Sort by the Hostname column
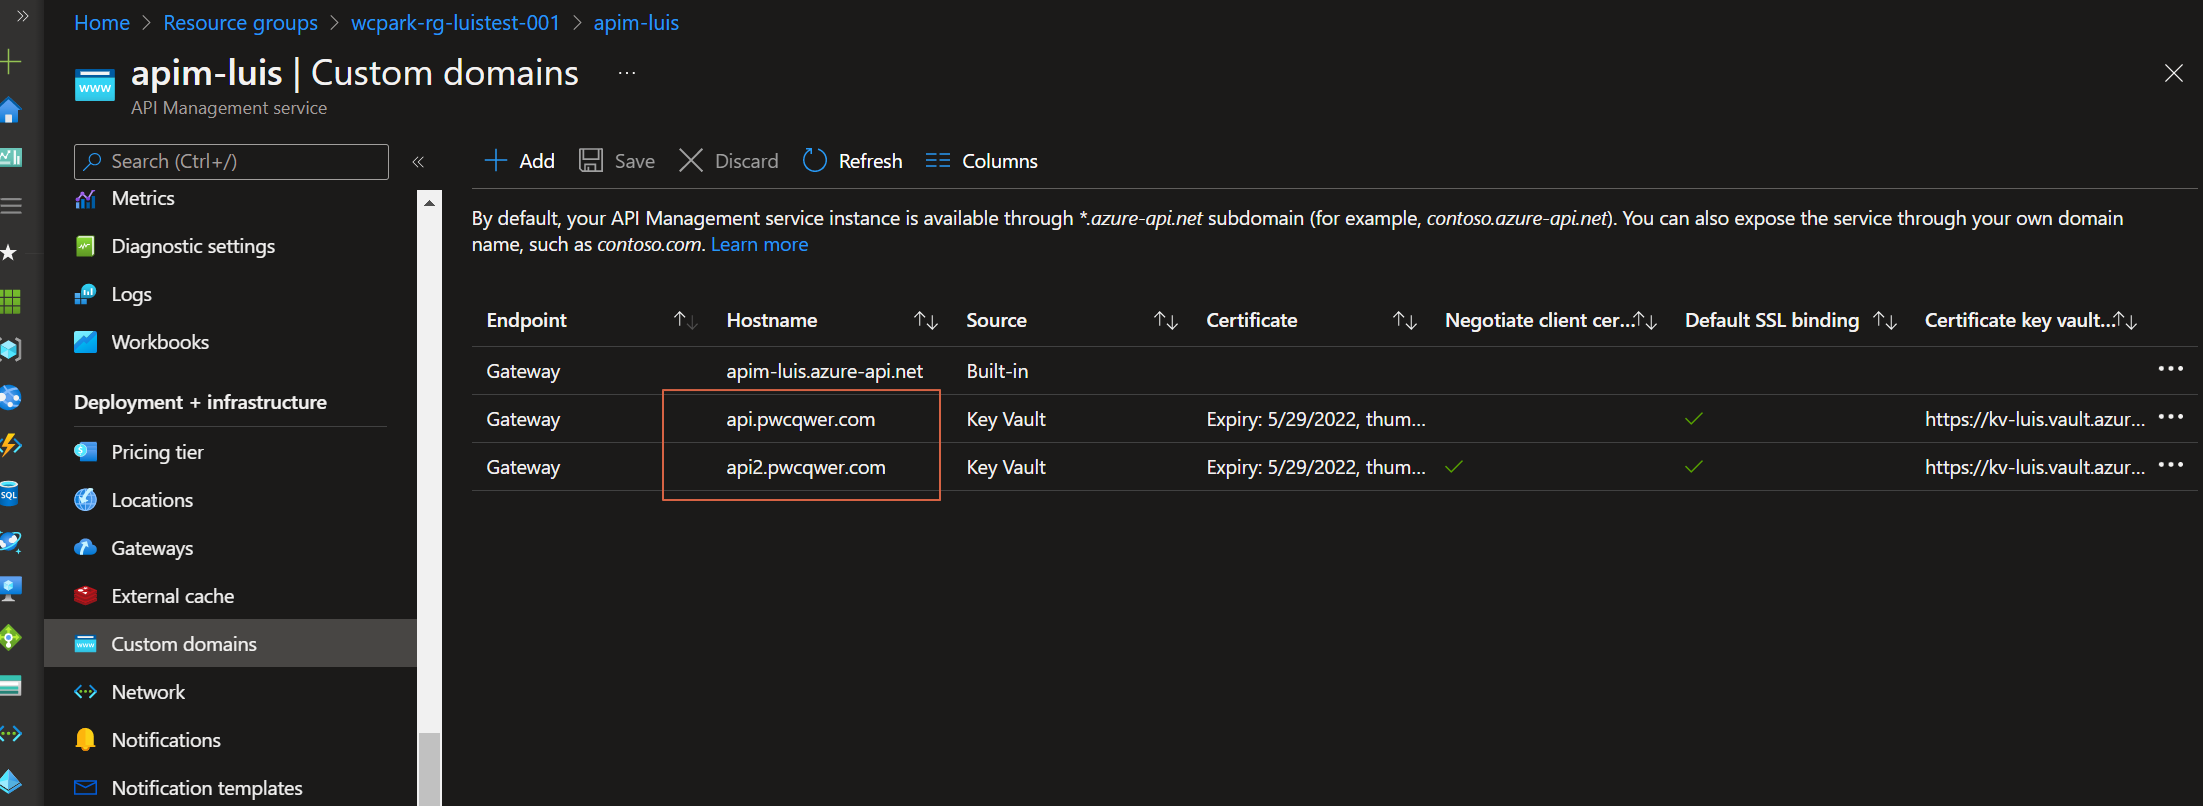Screen dimensions: 2203x806 tap(925, 320)
